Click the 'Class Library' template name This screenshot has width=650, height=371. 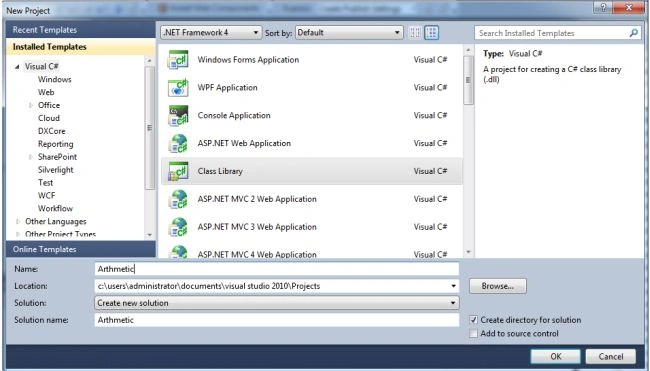point(220,171)
